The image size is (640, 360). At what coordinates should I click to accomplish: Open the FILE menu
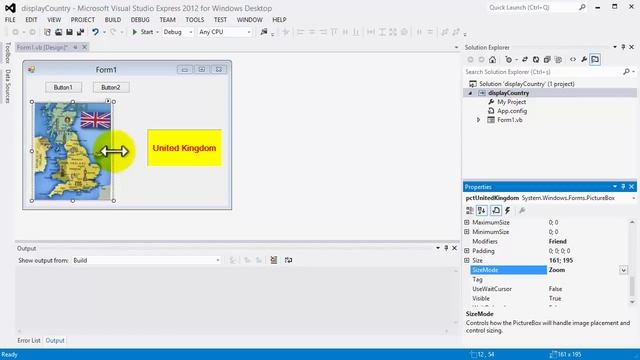10,20
